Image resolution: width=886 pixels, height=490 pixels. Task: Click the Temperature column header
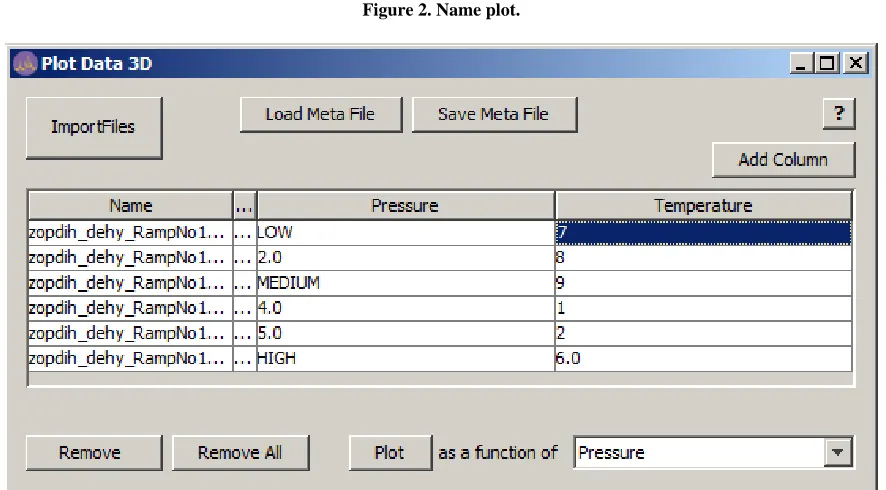(x=703, y=206)
